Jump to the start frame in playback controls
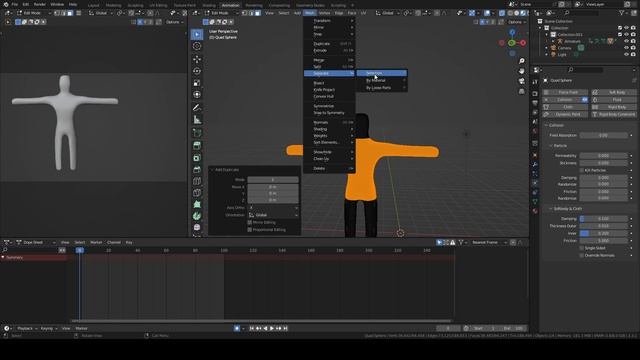 pos(252,328)
